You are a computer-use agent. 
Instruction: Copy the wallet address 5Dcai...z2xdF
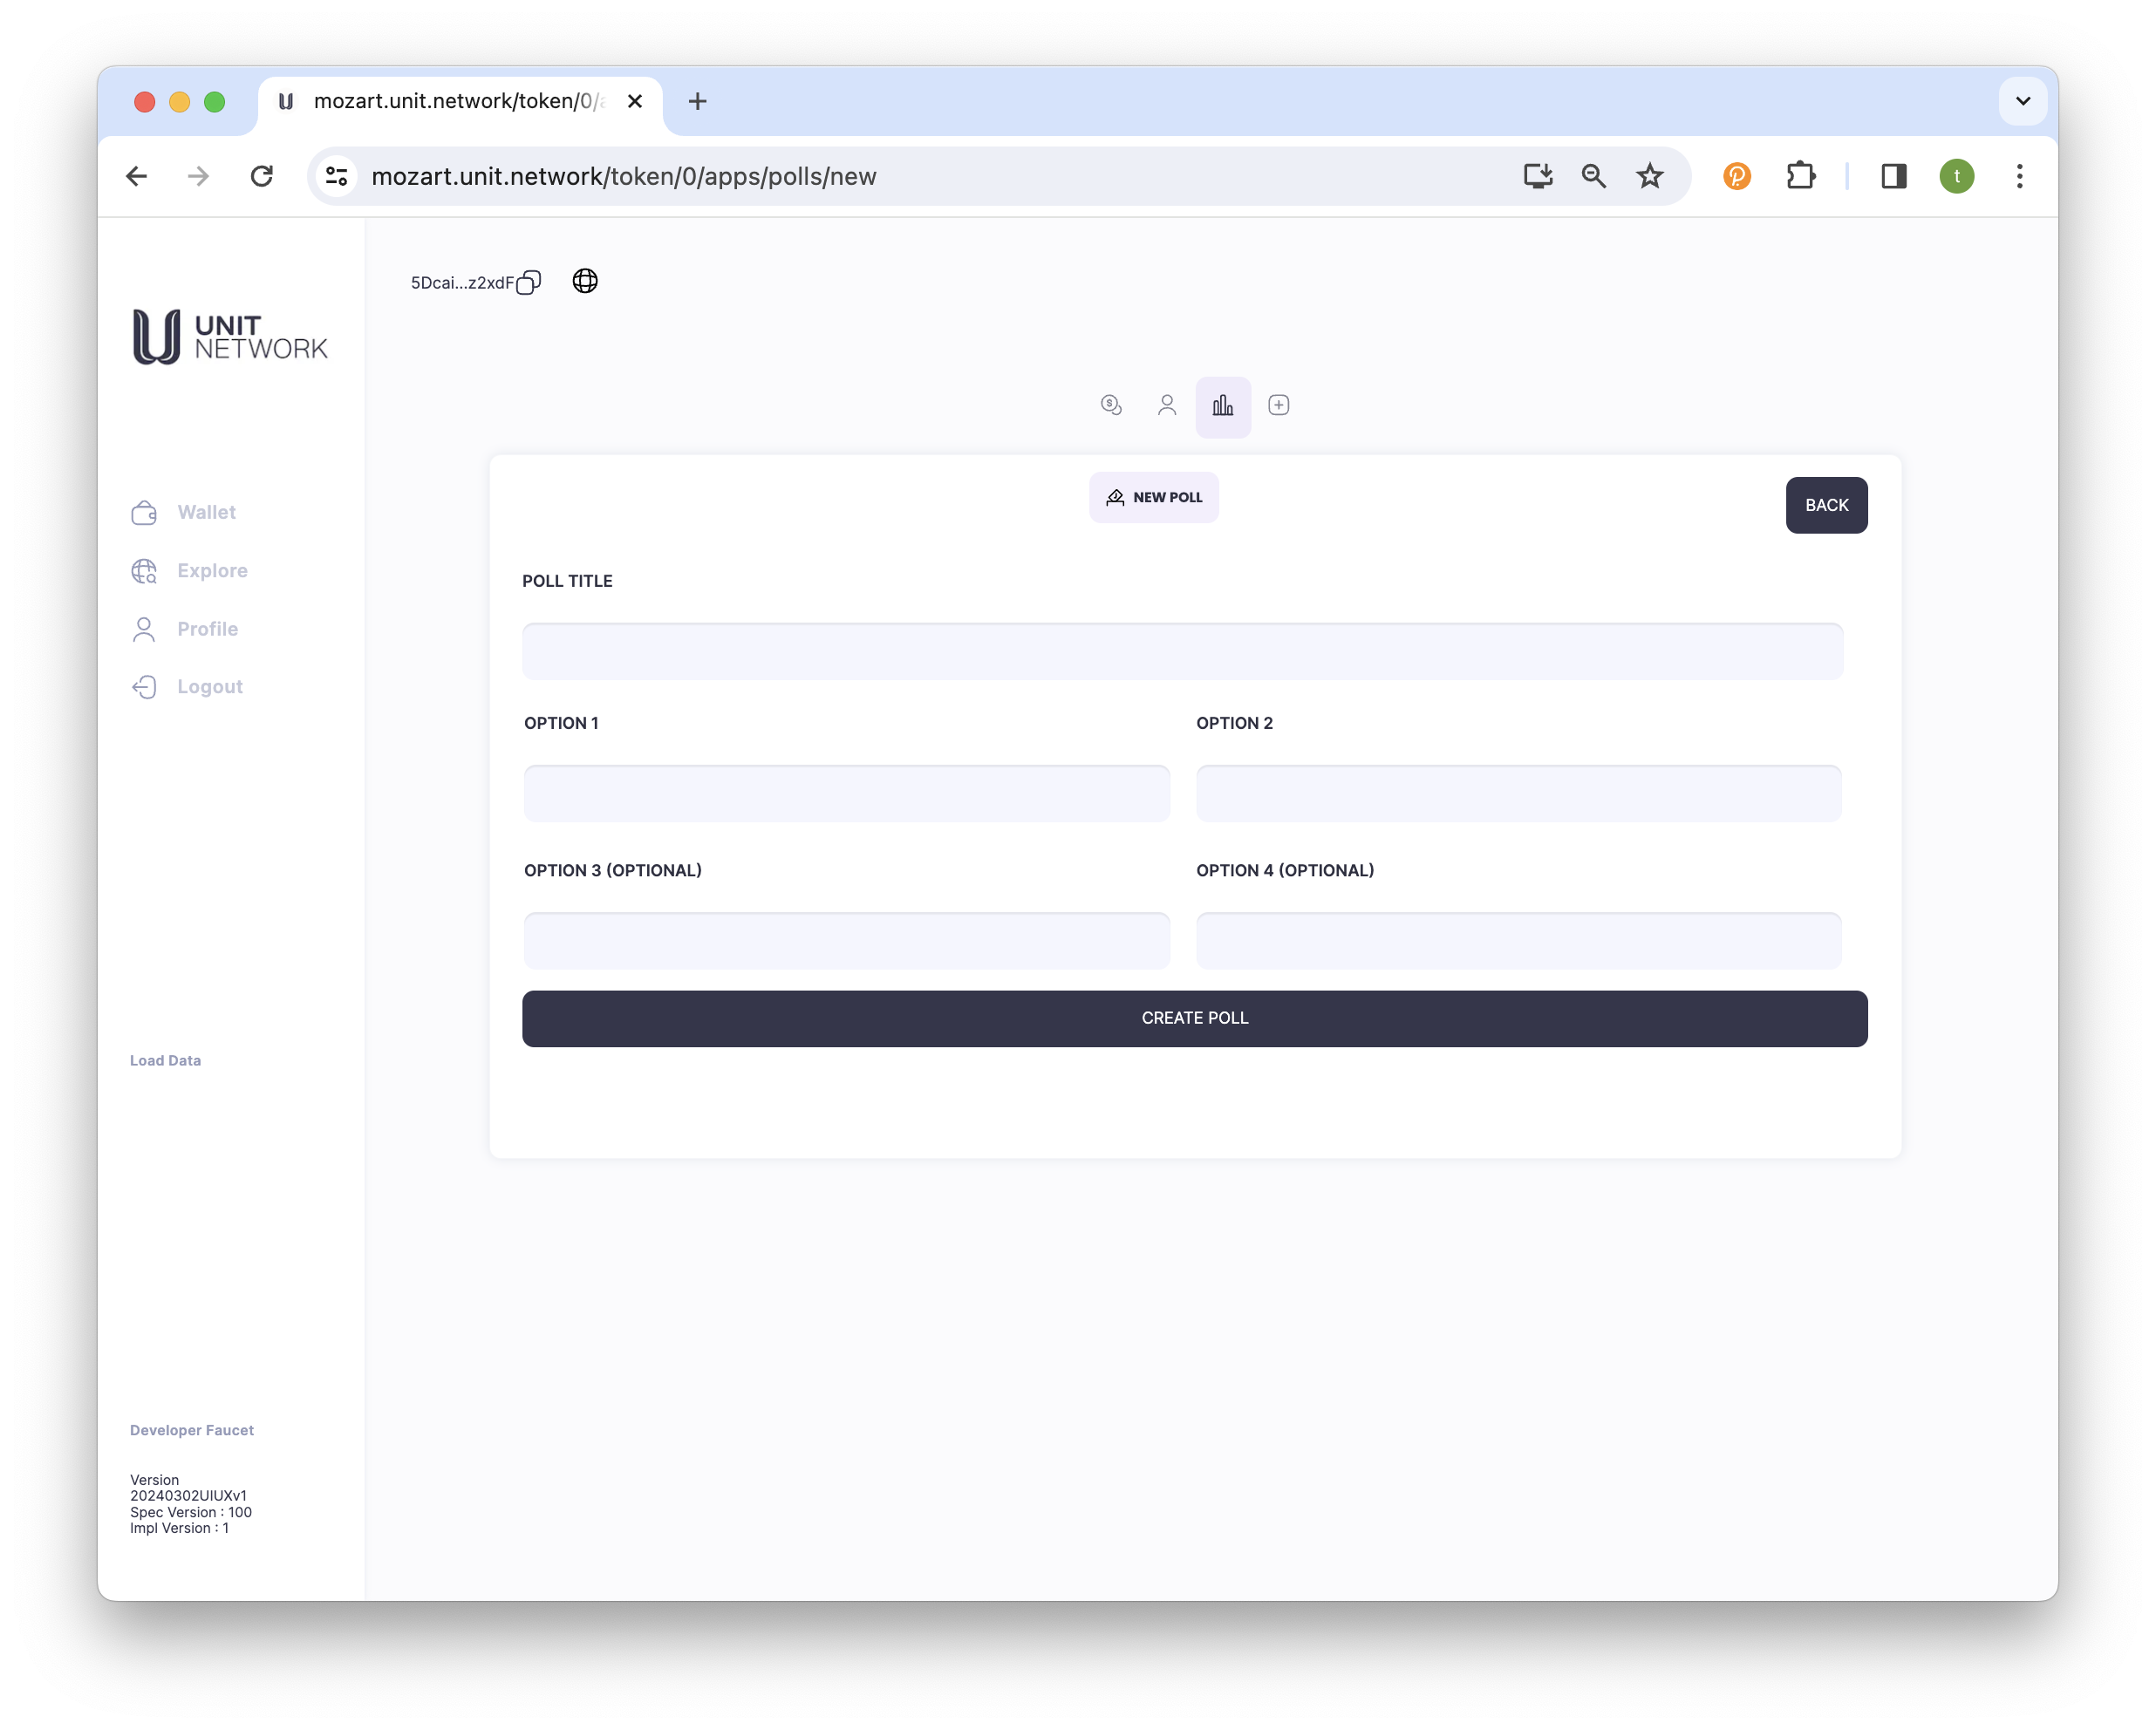click(529, 283)
